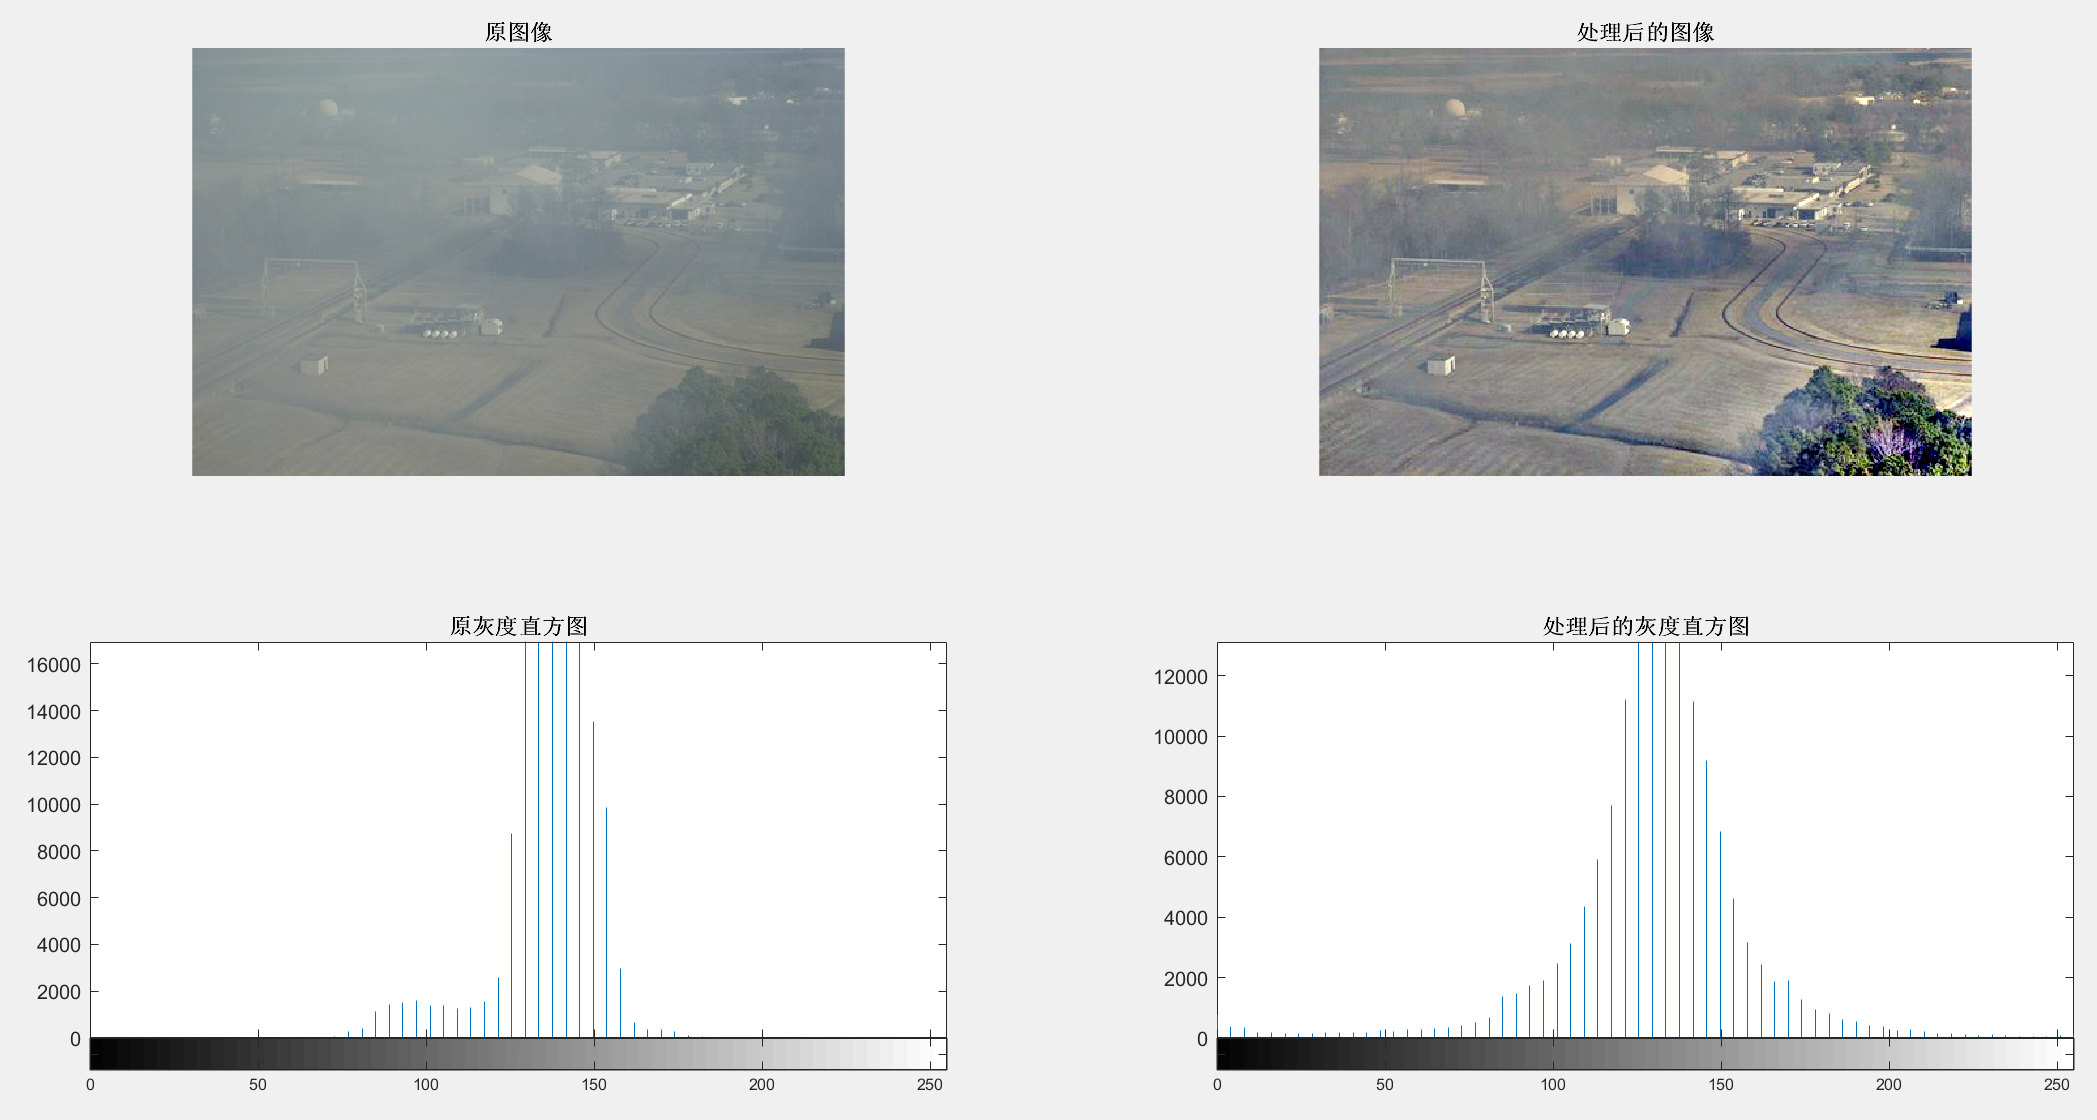Image resolution: width=2097 pixels, height=1120 pixels.
Task: Click the 16000 tick on original histogram
Action: pos(54,665)
